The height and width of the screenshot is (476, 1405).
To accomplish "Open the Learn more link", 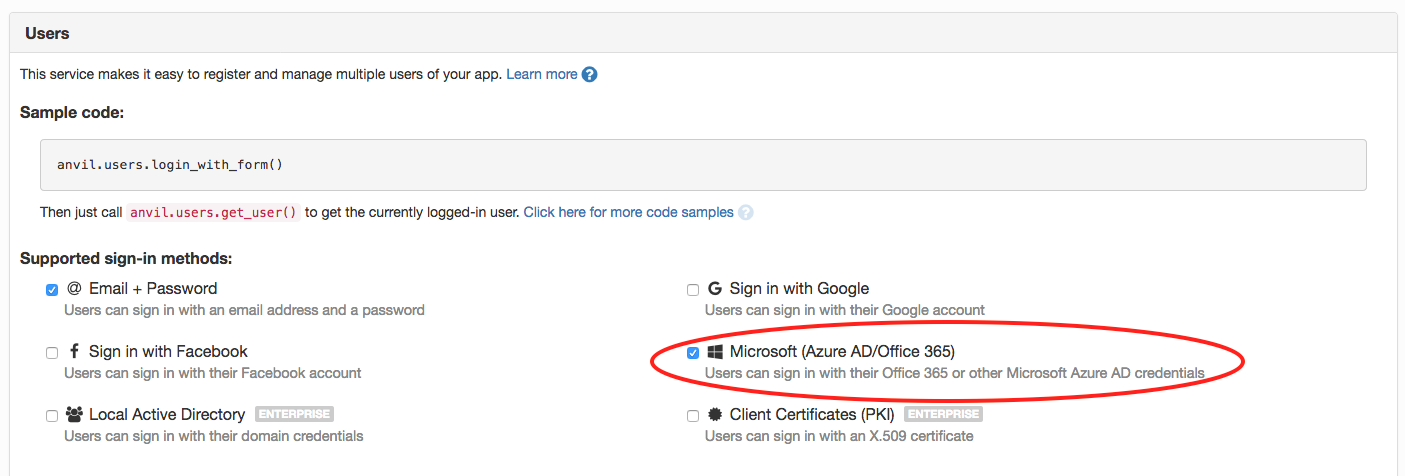I will (542, 74).
